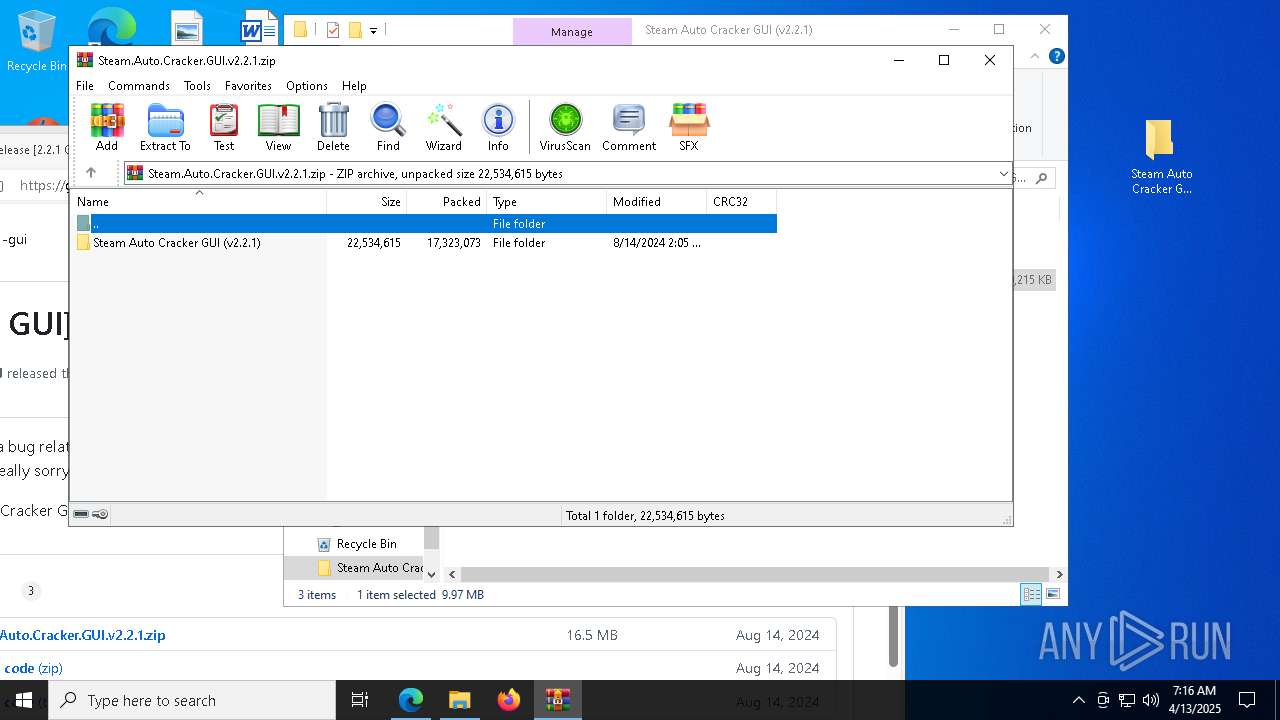Screen dimensions: 1280x720
Task: Open the Help menu
Action: coord(354,86)
